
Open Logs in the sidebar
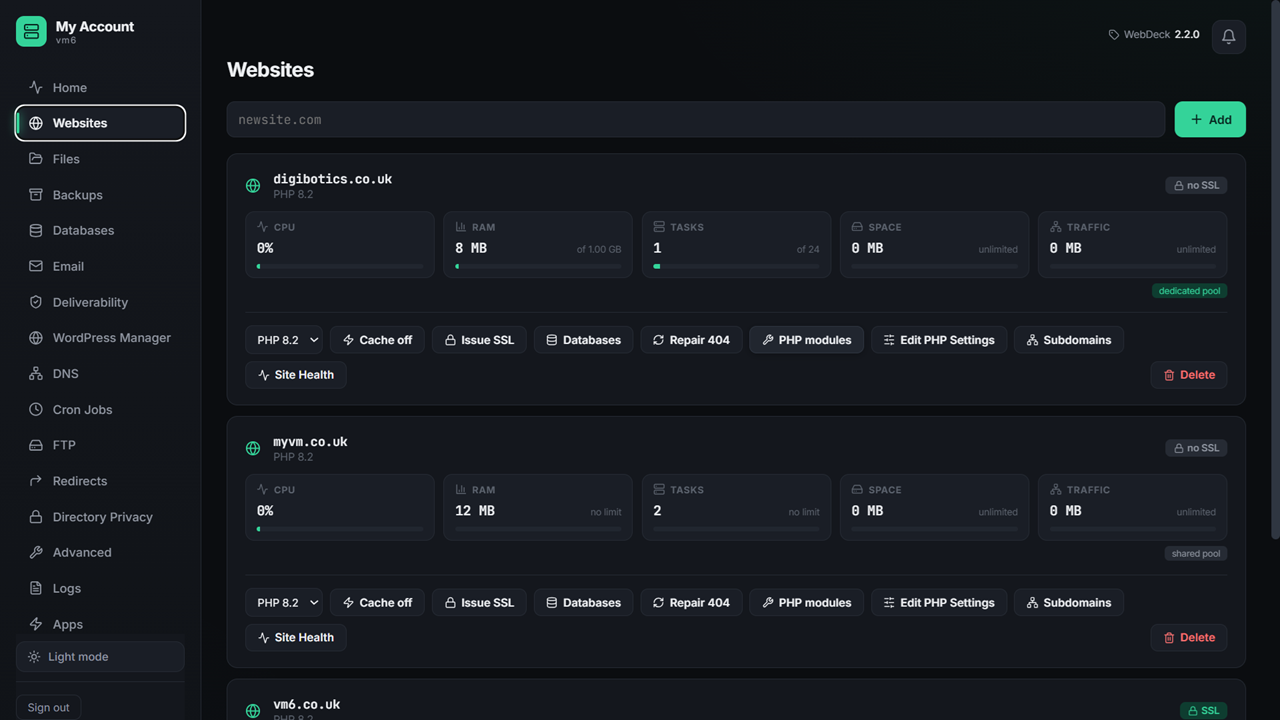click(100, 588)
